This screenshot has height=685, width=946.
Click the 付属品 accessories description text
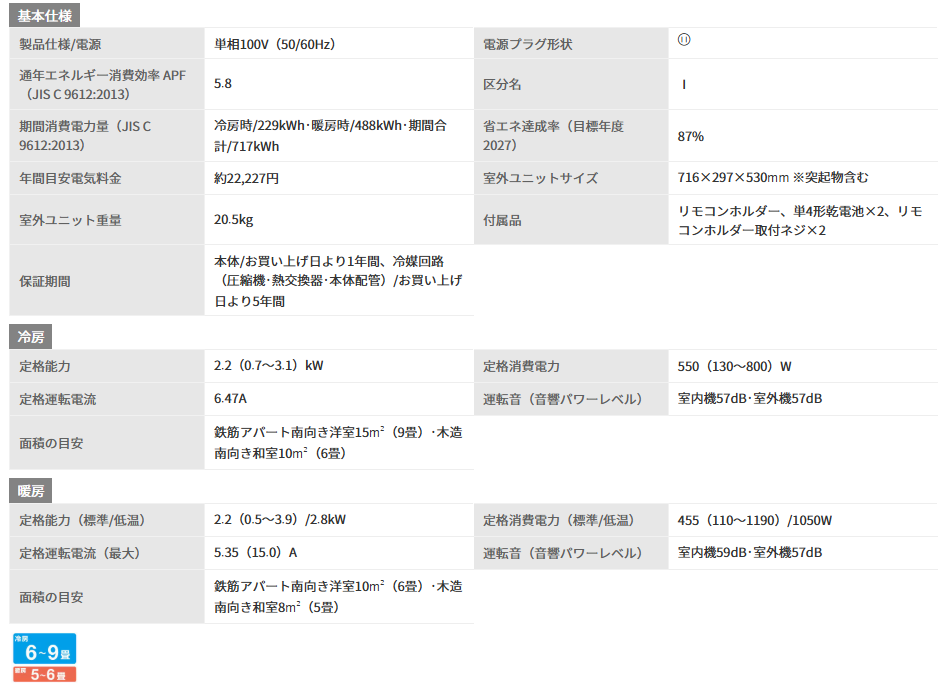(799, 220)
